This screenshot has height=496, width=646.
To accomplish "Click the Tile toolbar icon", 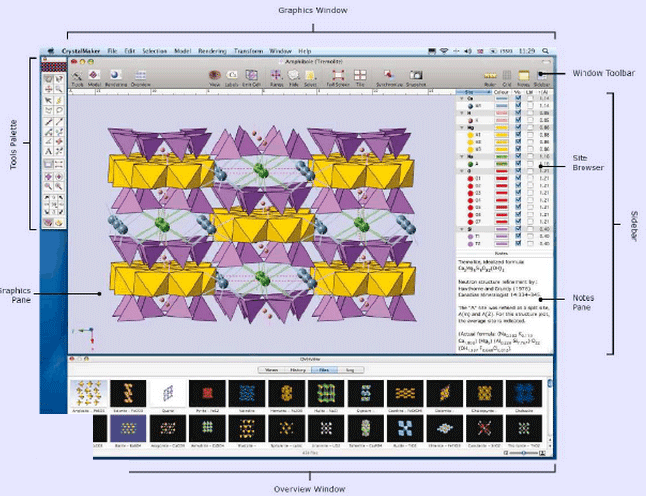I will point(360,77).
